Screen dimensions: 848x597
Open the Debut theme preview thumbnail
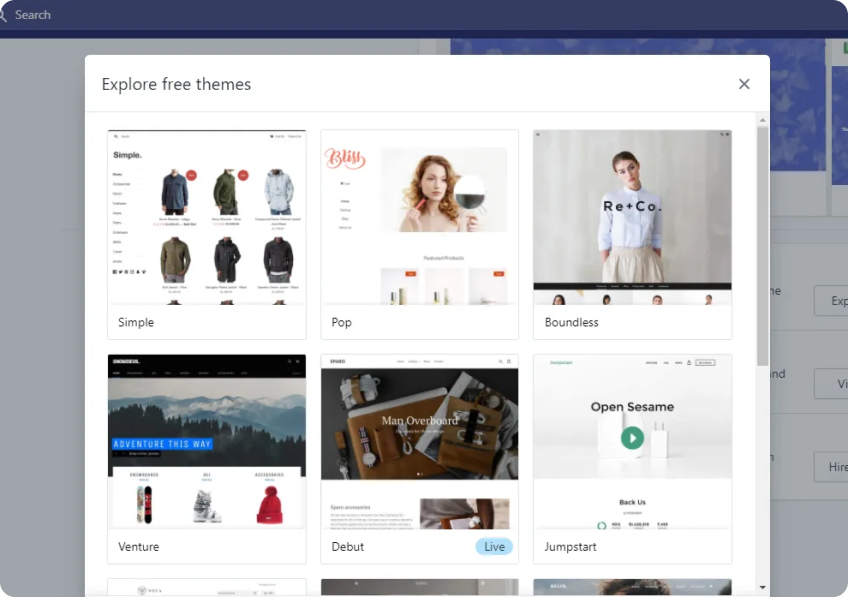pyautogui.click(x=420, y=442)
